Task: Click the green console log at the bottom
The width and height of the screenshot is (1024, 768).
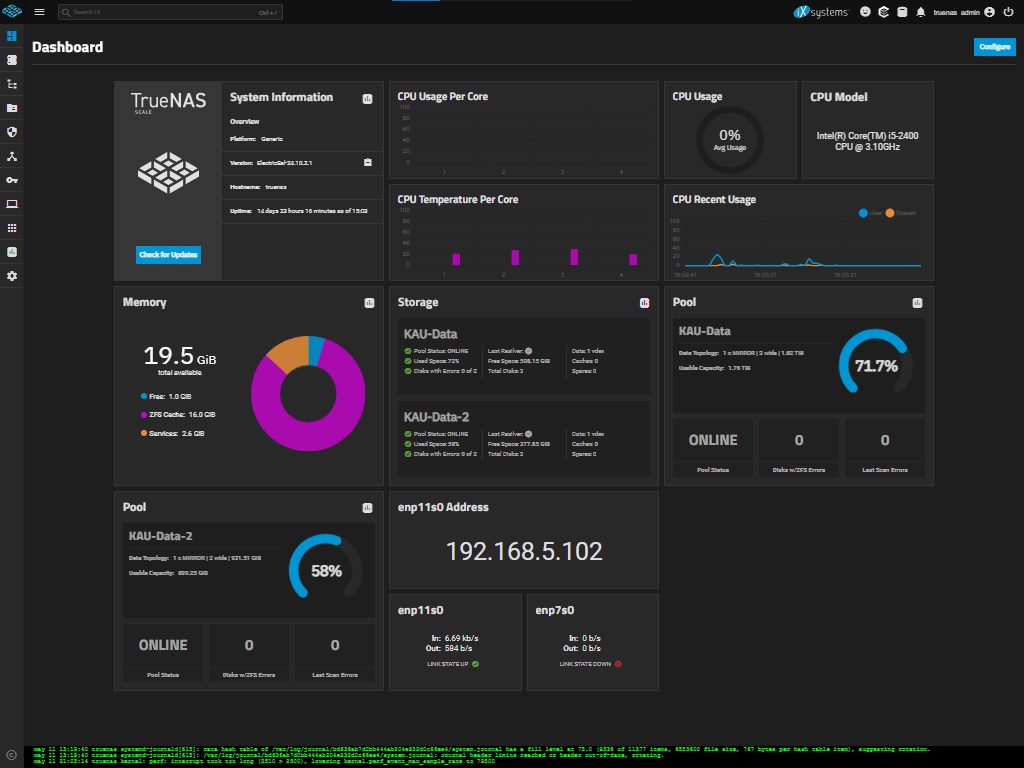Action: 524,756
